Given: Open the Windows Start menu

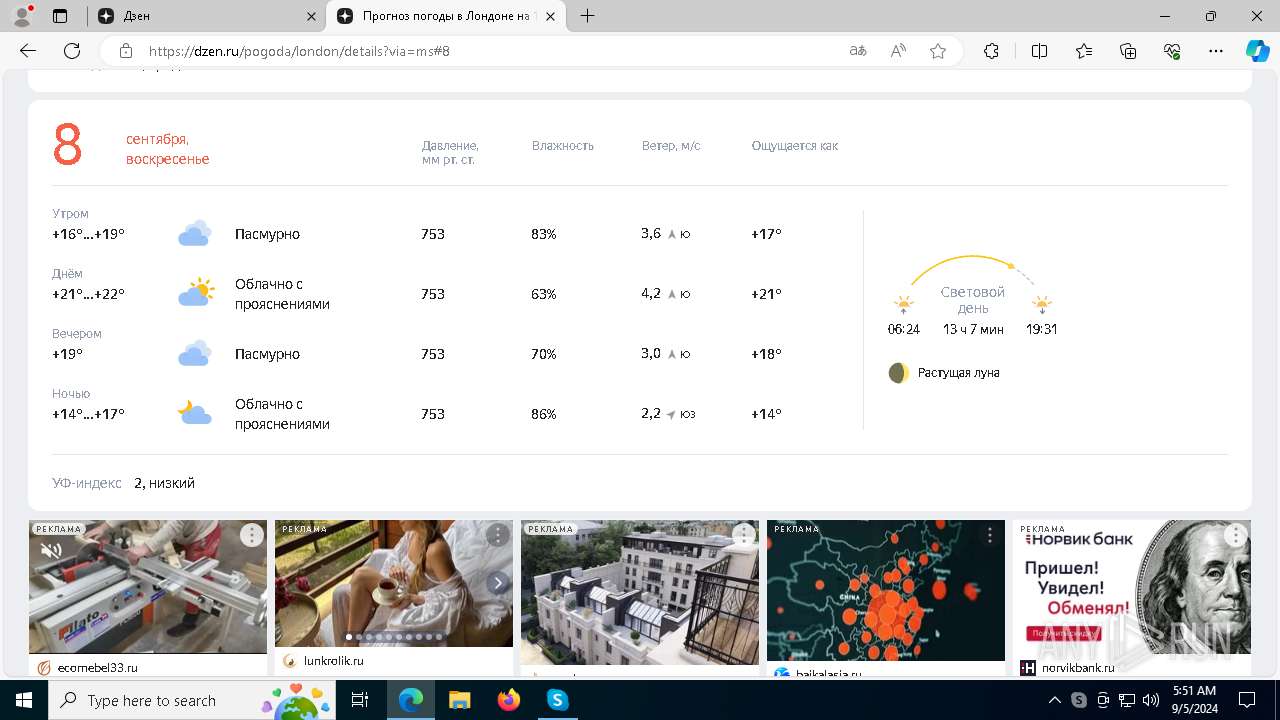Looking at the screenshot, I should (x=24, y=700).
